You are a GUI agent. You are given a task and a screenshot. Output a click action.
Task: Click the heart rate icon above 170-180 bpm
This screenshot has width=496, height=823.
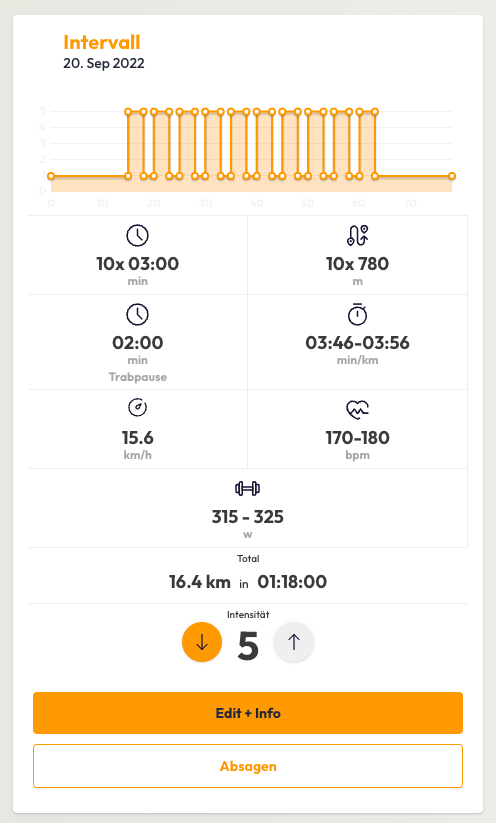click(x=357, y=409)
